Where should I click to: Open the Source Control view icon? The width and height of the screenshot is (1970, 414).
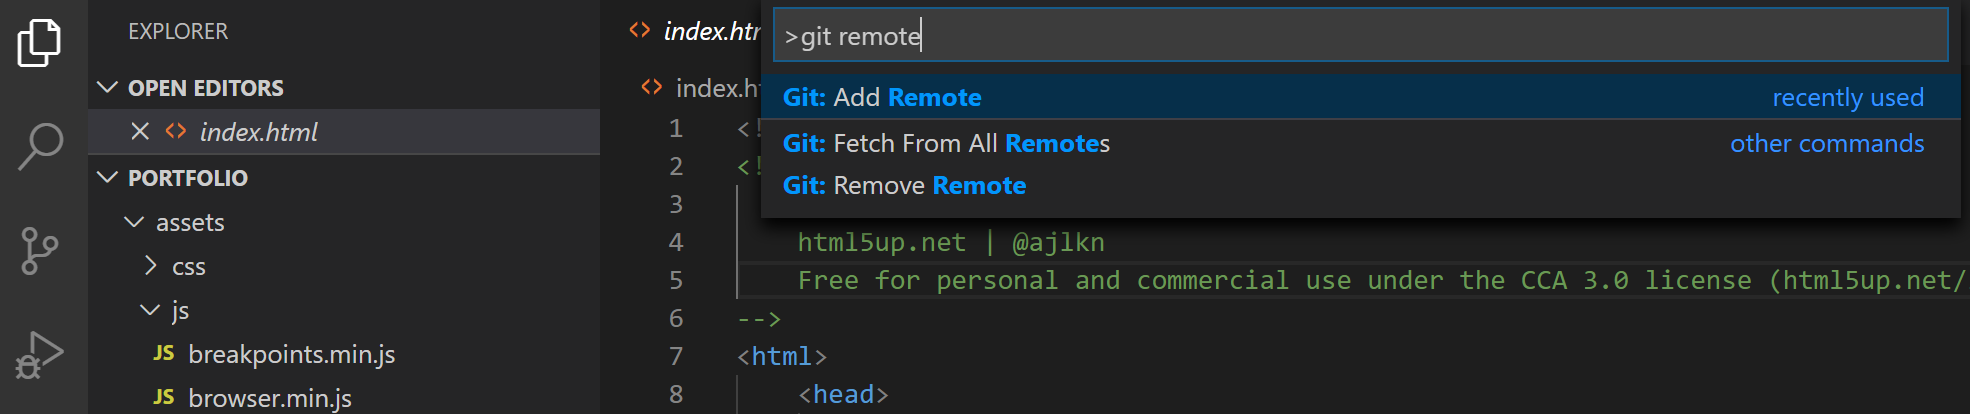[40, 251]
